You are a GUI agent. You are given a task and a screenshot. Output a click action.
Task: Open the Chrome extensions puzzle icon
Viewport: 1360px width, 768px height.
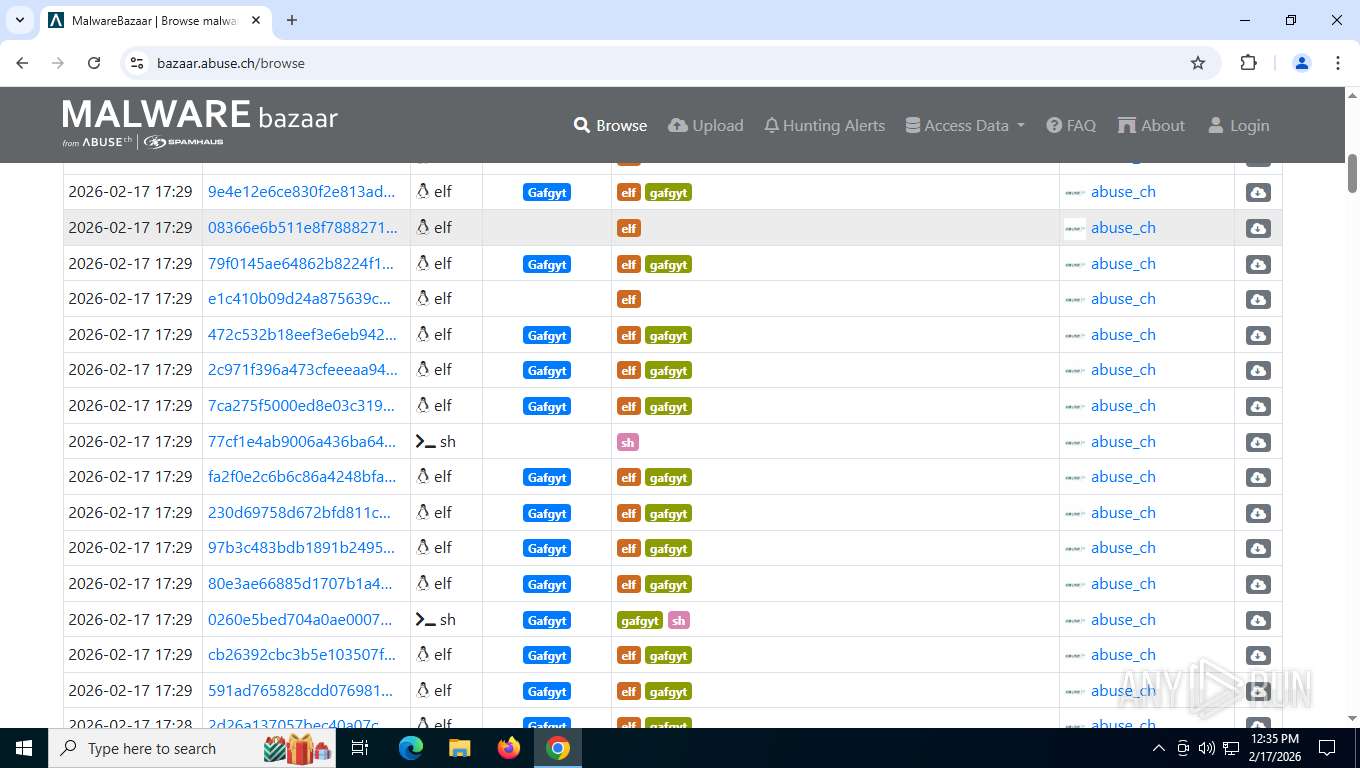(1248, 63)
